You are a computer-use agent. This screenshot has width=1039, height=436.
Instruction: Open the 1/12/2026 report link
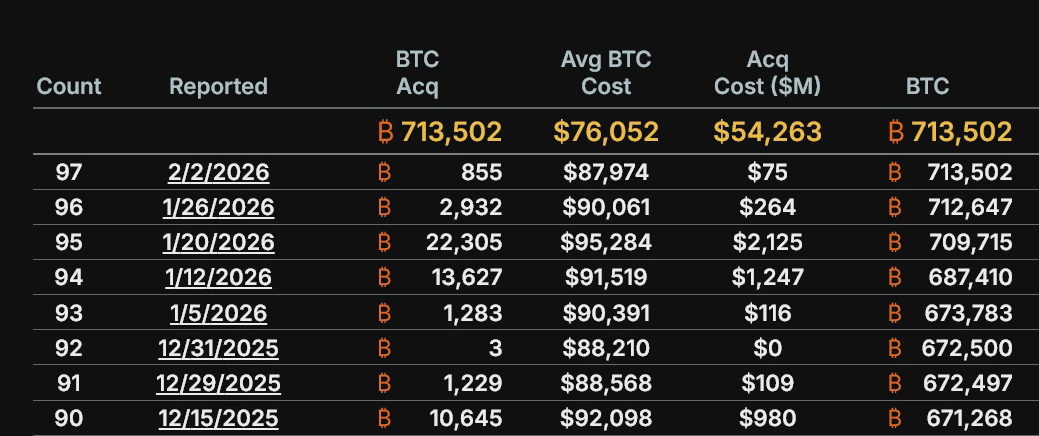[x=218, y=278]
